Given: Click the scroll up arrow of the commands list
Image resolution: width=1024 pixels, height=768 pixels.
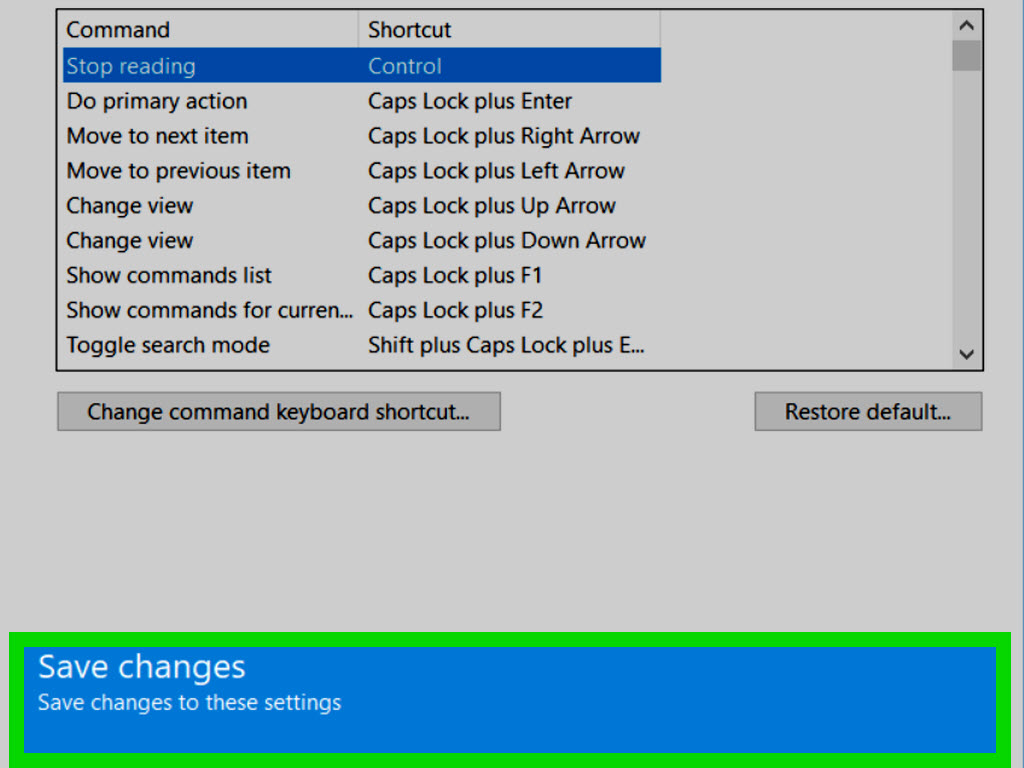Looking at the screenshot, I should pos(967,25).
